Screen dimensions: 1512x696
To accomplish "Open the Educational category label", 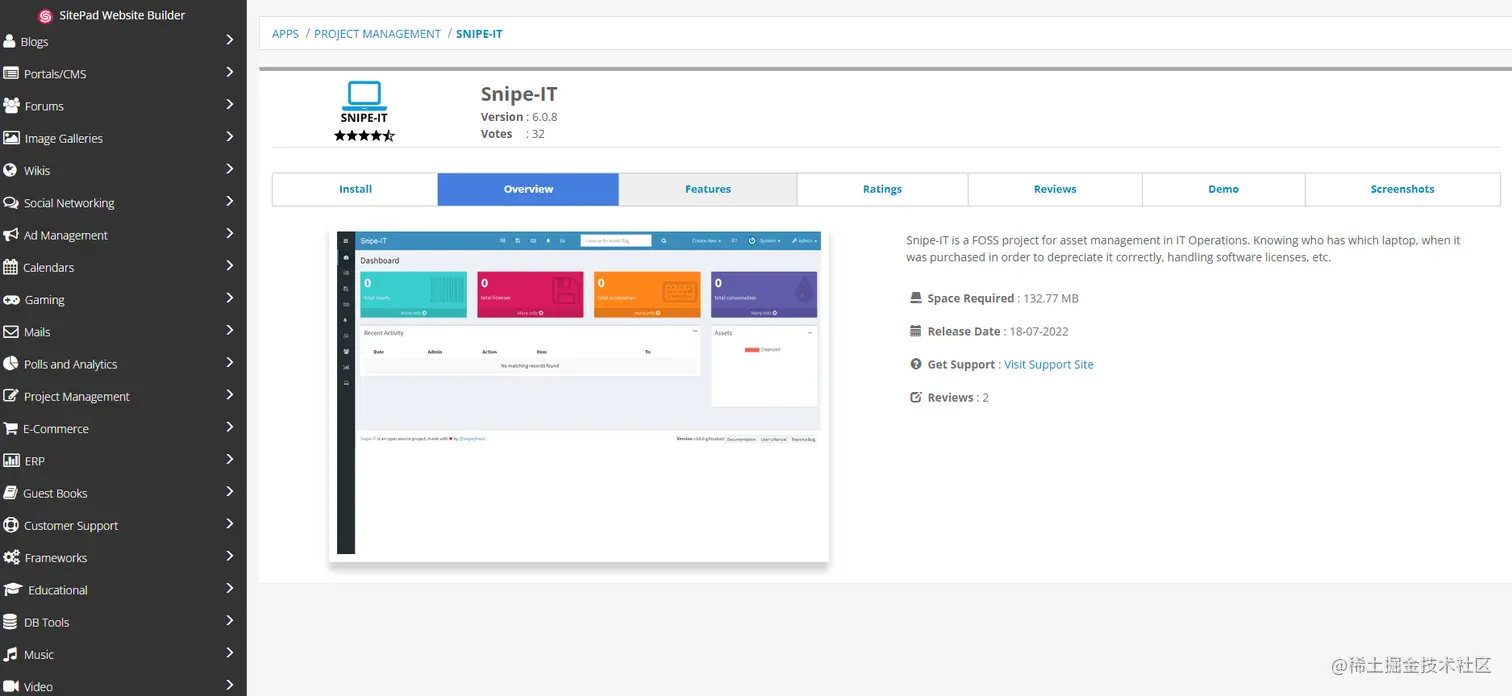I will pos(58,590).
